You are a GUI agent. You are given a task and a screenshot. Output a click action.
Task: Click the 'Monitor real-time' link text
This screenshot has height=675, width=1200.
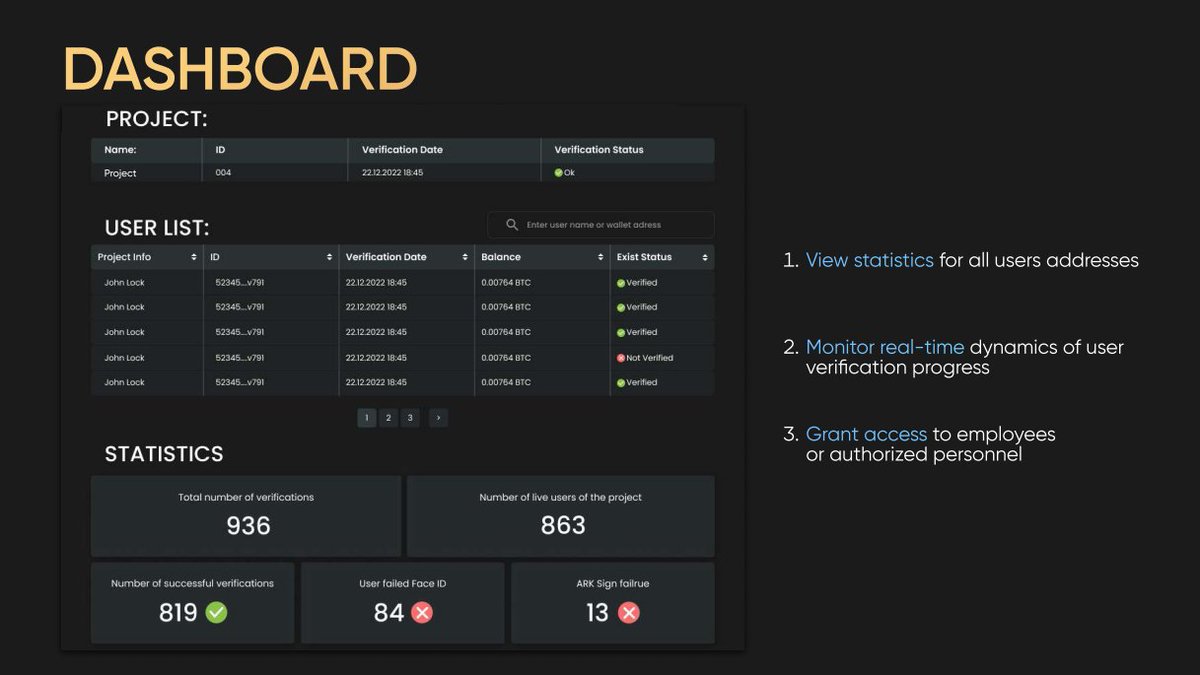point(885,347)
